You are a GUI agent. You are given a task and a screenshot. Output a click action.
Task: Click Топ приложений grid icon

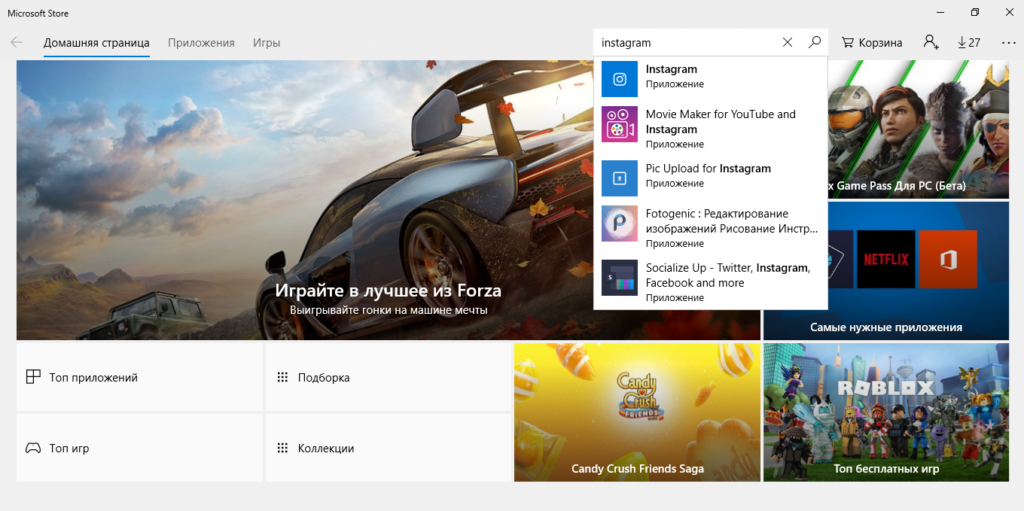tap(33, 377)
